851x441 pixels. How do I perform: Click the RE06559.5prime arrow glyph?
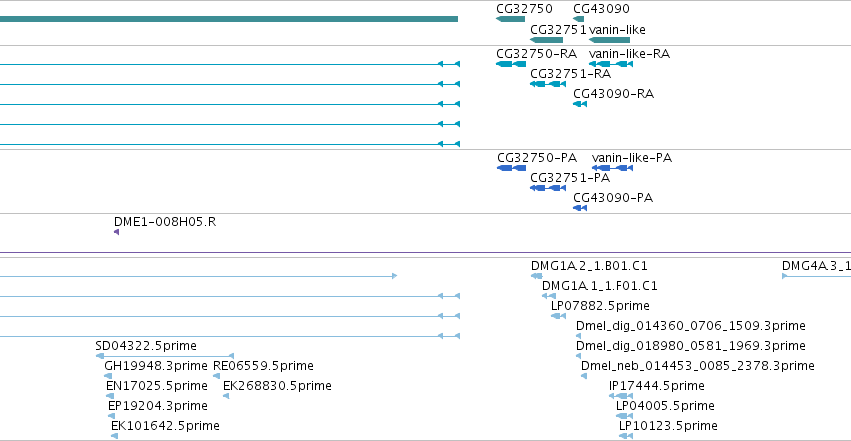coord(216,376)
